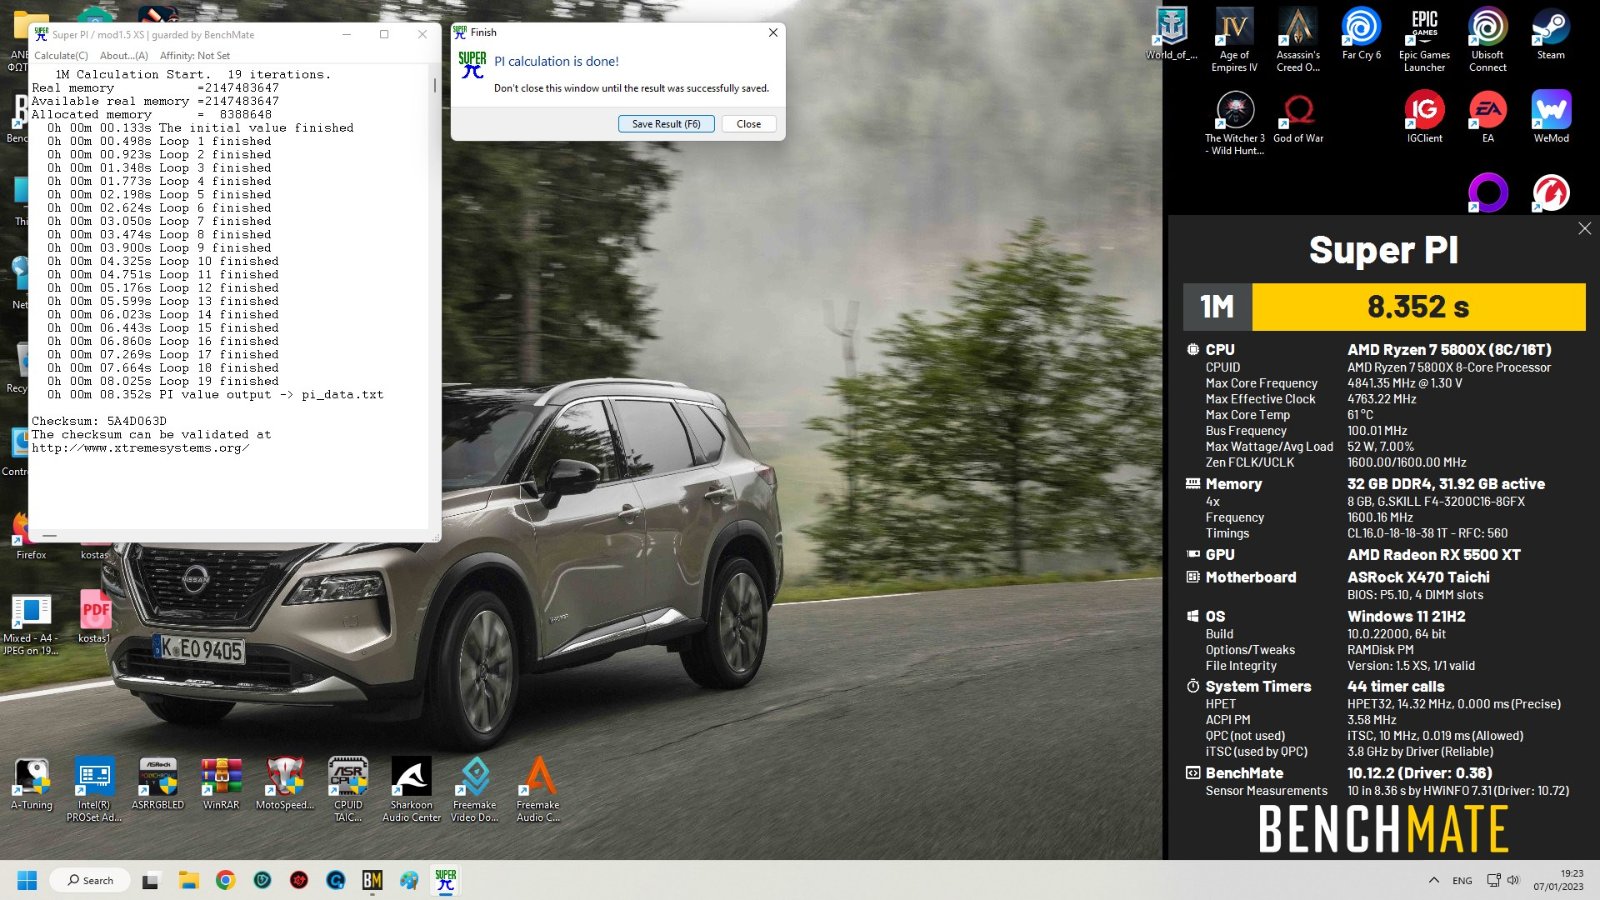
Task: Open Freemake Video Downloader shortcut
Action: 475,789
